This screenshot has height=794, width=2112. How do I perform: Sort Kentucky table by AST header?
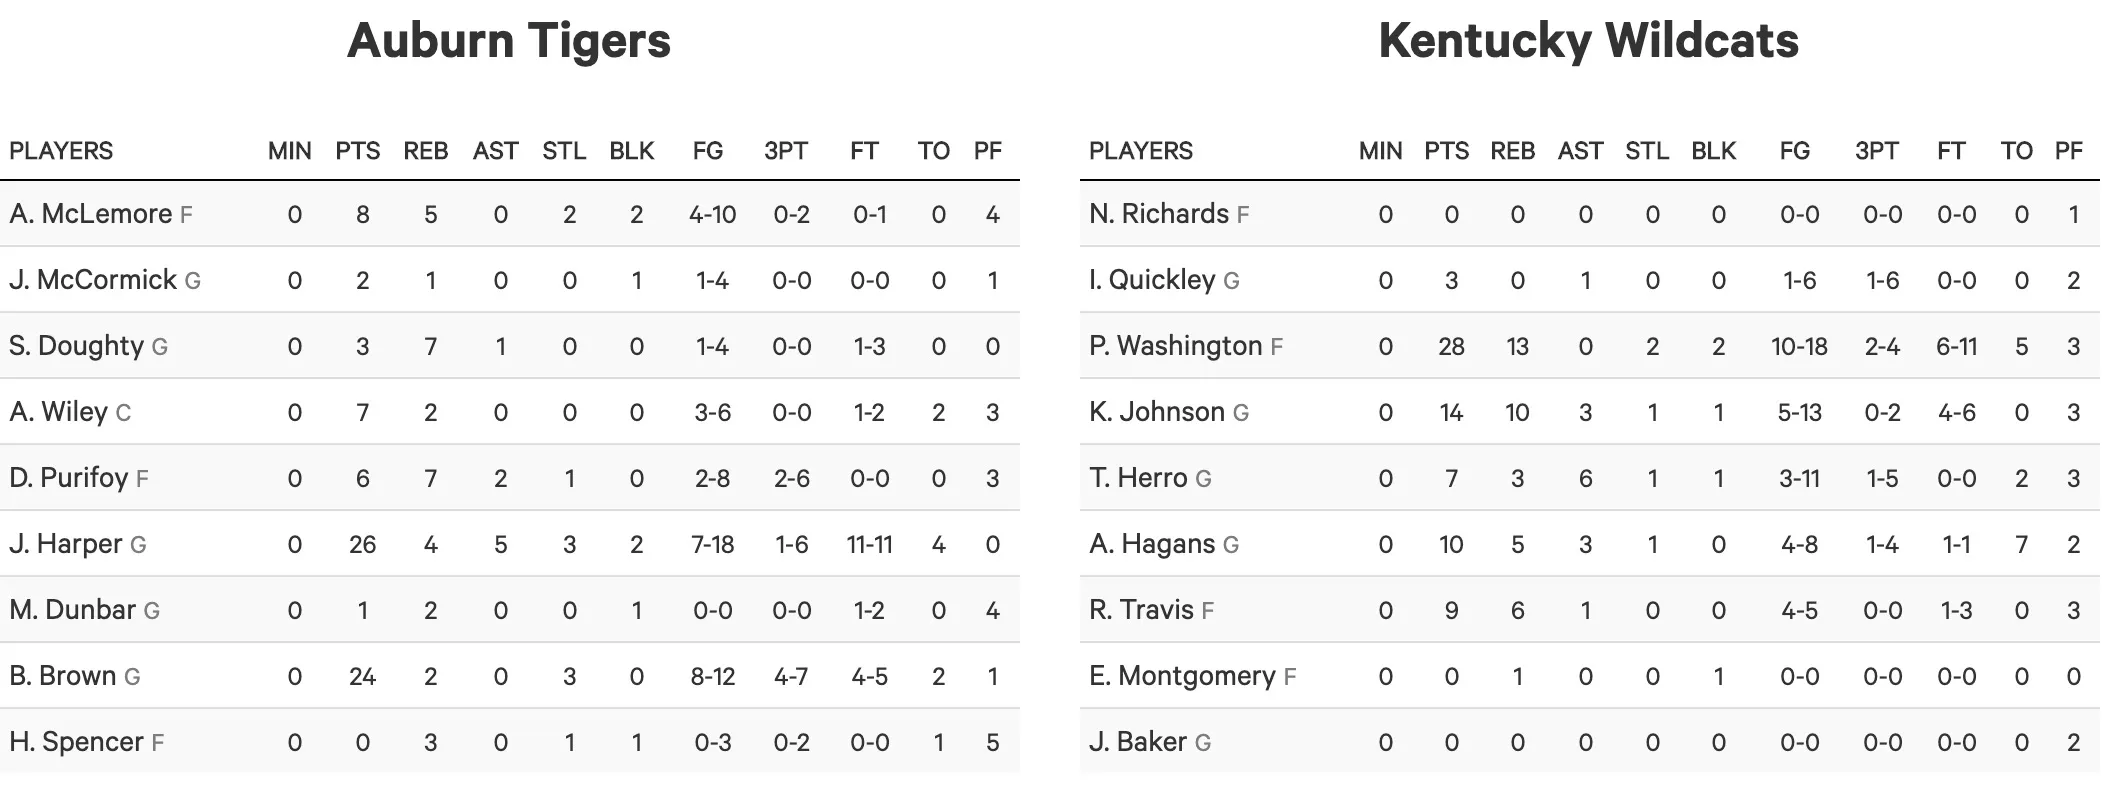click(x=1580, y=151)
